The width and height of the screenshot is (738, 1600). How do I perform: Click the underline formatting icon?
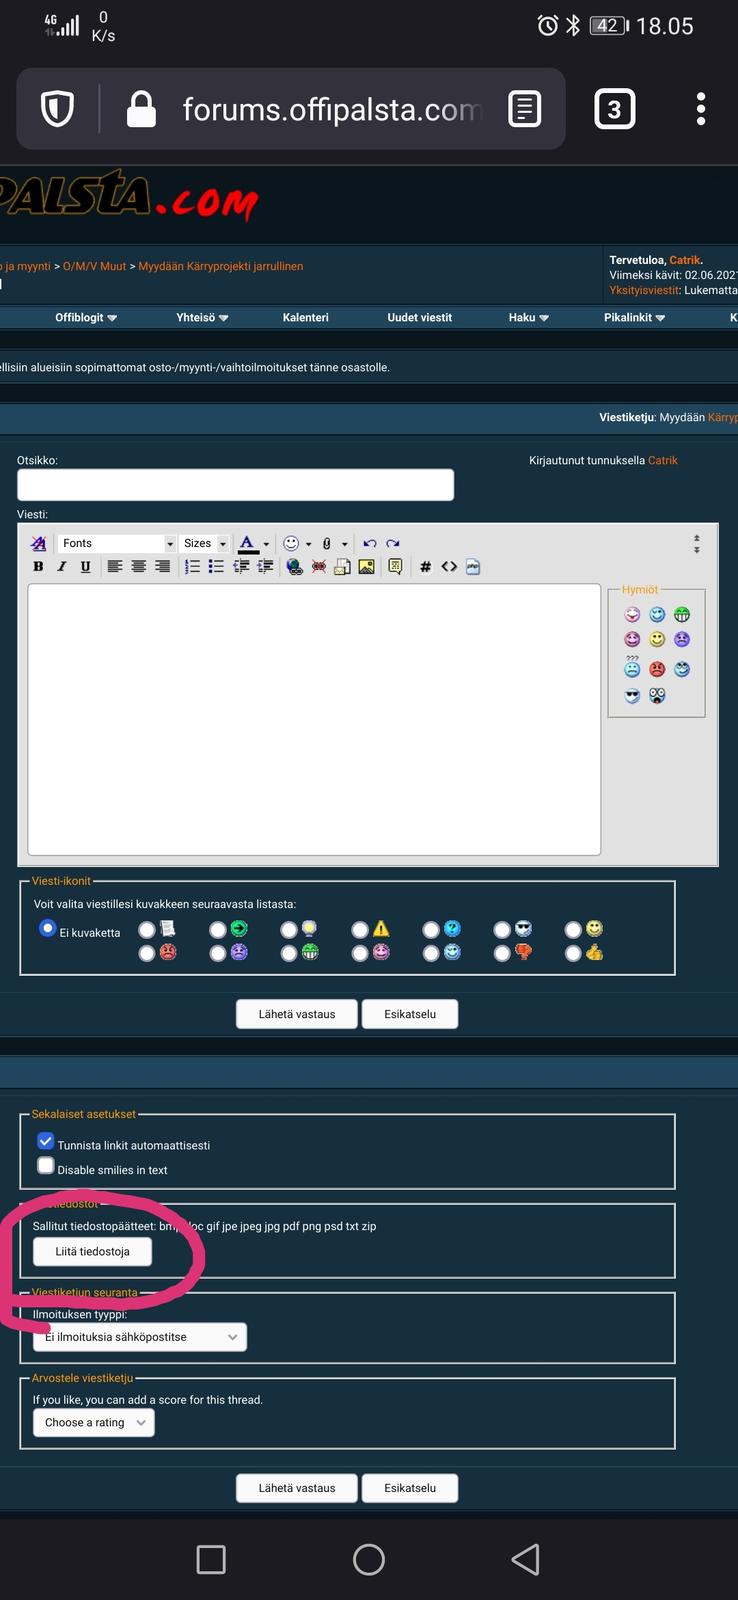pos(85,567)
